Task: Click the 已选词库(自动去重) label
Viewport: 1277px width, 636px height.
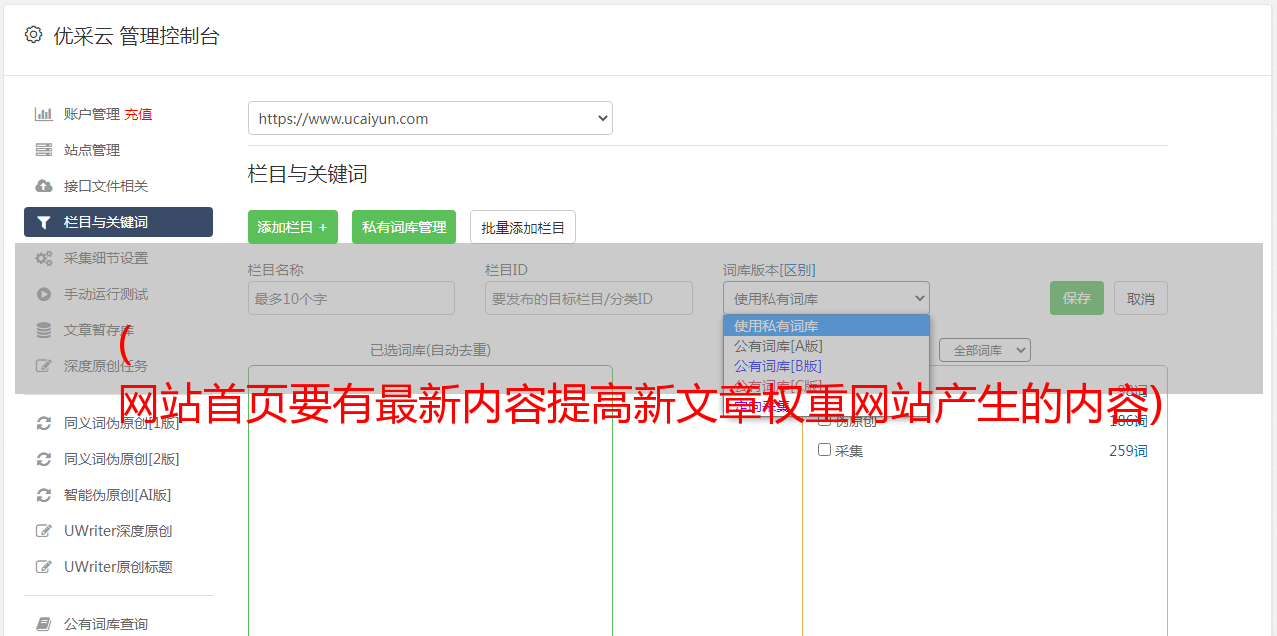Action: click(430, 350)
